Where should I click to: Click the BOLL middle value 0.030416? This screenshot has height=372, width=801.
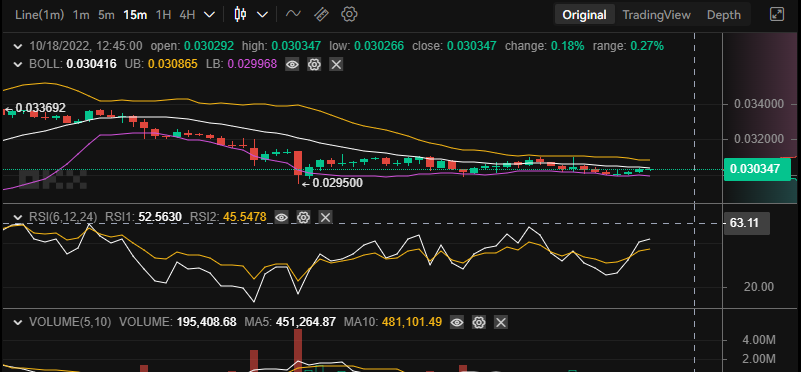[x=91, y=64]
